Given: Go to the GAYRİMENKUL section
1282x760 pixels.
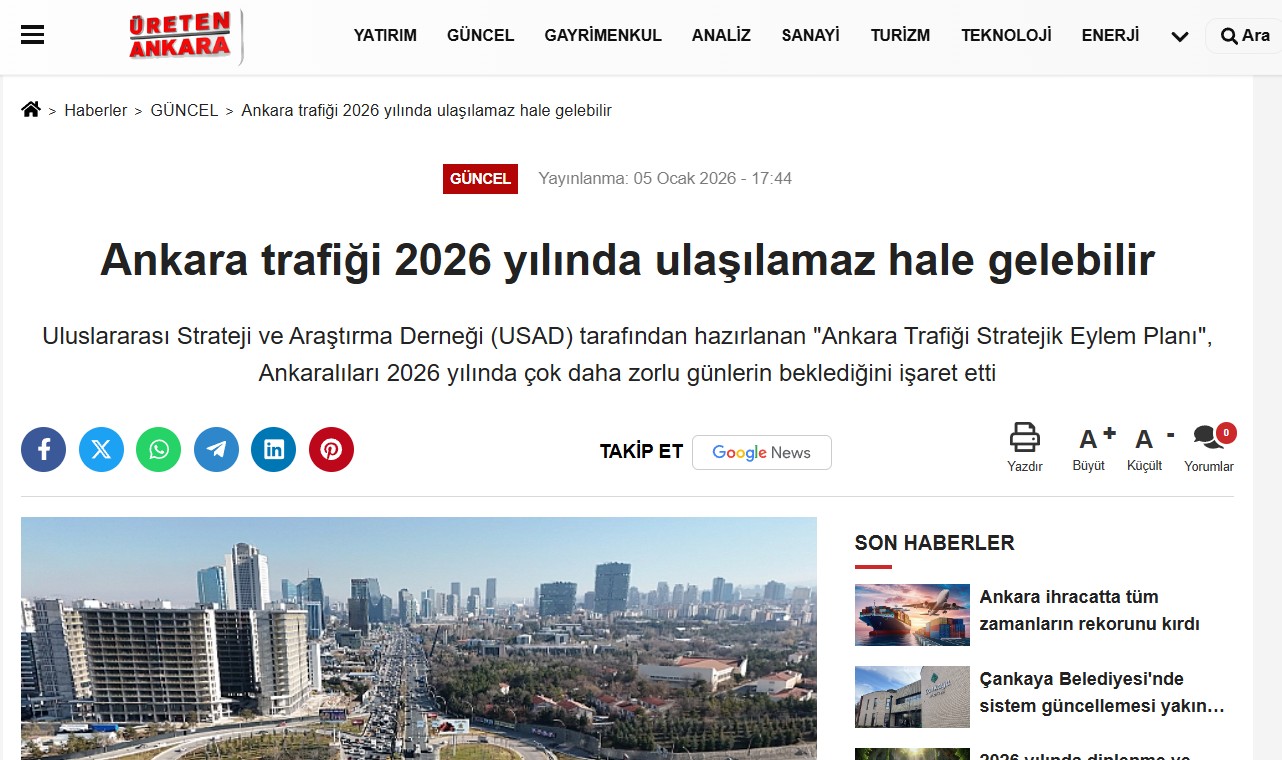Looking at the screenshot, I should [x=603, y=36].
